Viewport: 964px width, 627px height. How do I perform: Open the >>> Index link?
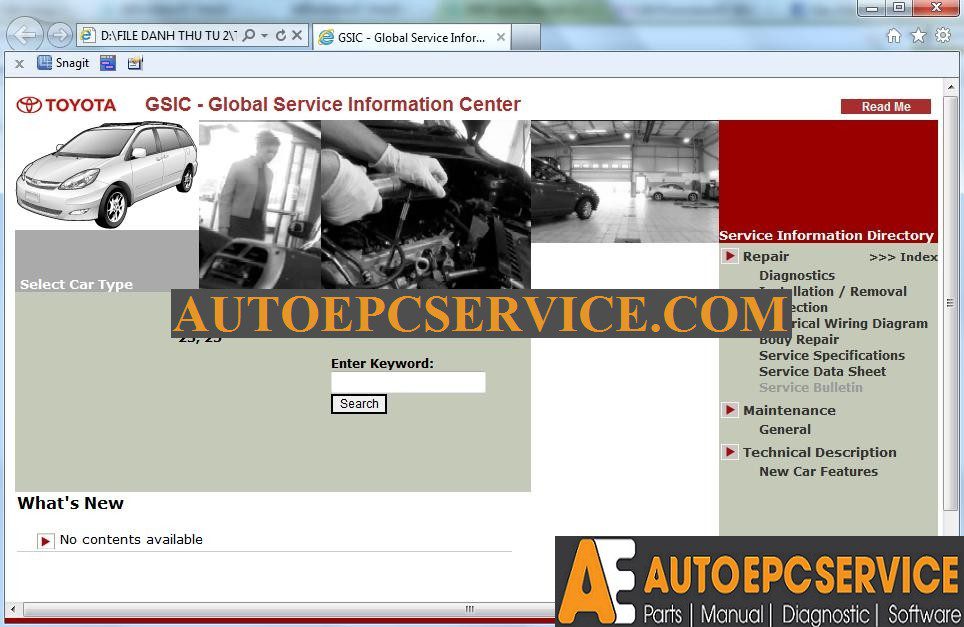tap(903, 257)
